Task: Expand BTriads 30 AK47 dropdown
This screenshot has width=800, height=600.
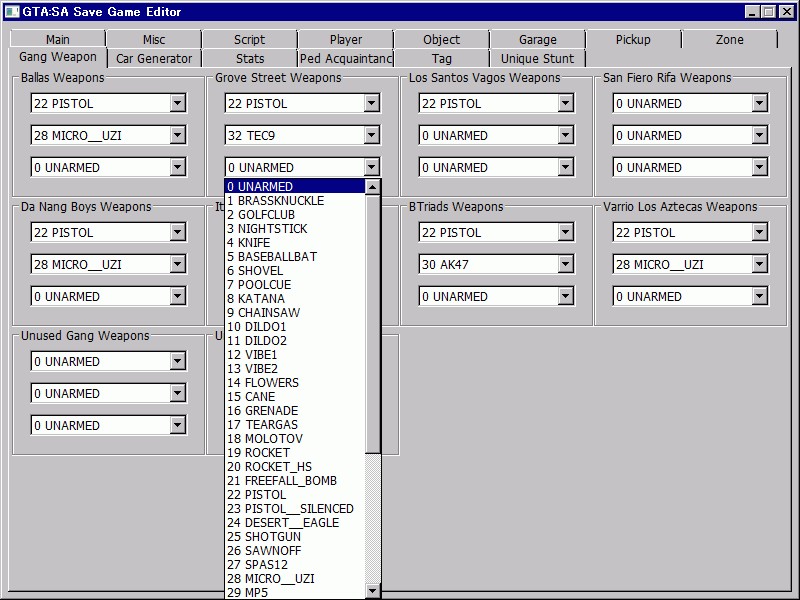Action: point(565,264)
